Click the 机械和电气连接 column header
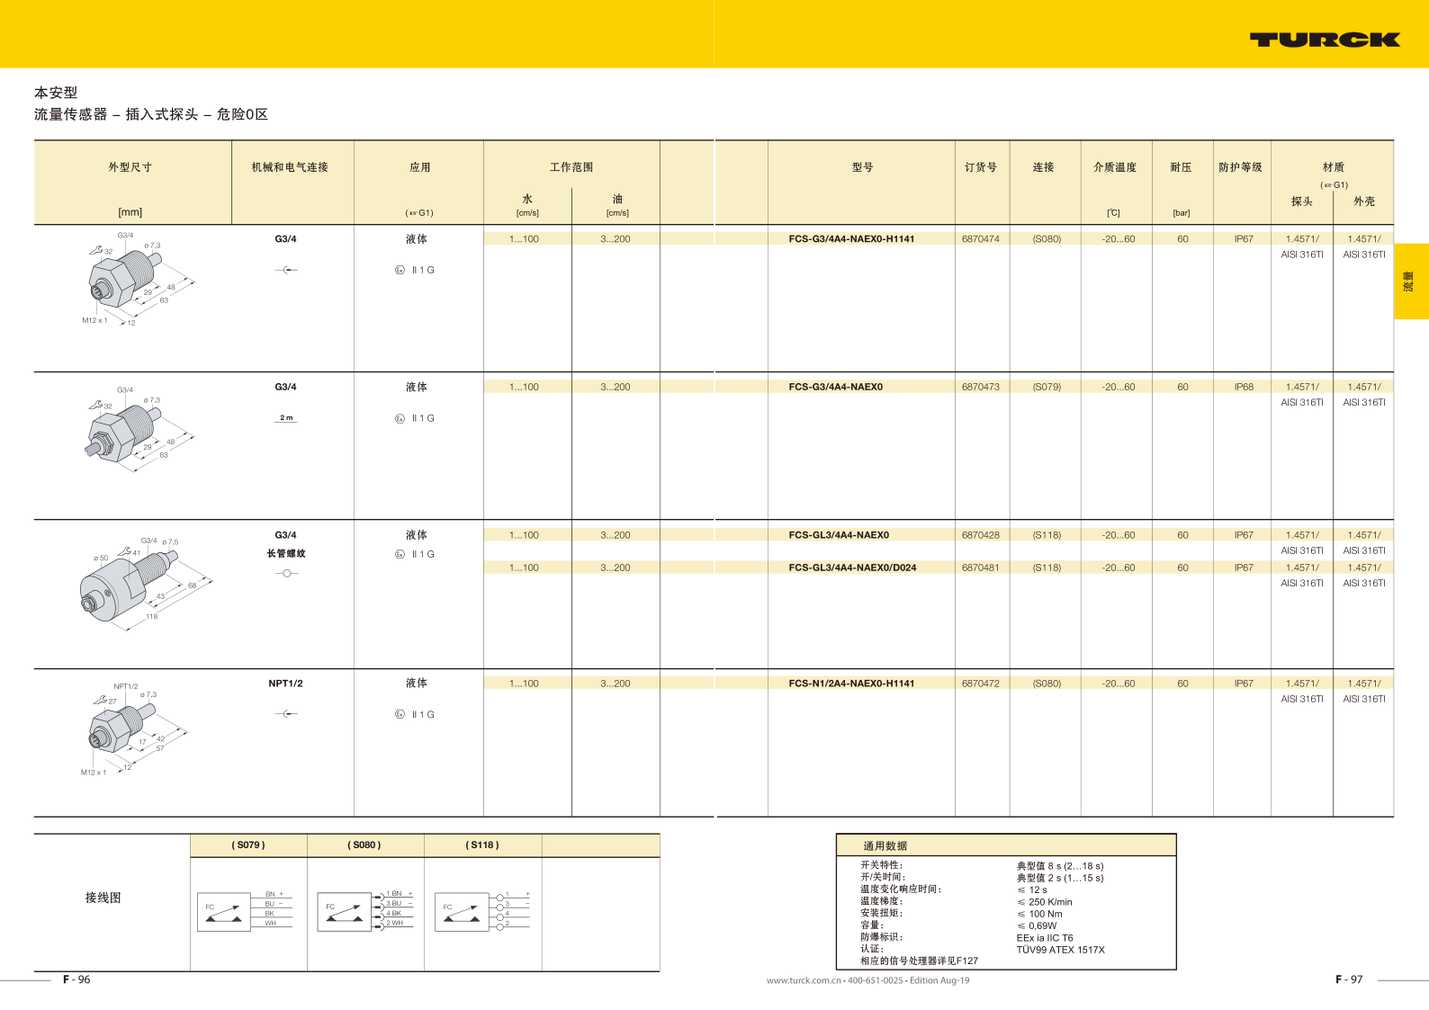1429x1010 pixels. (290, 167)
